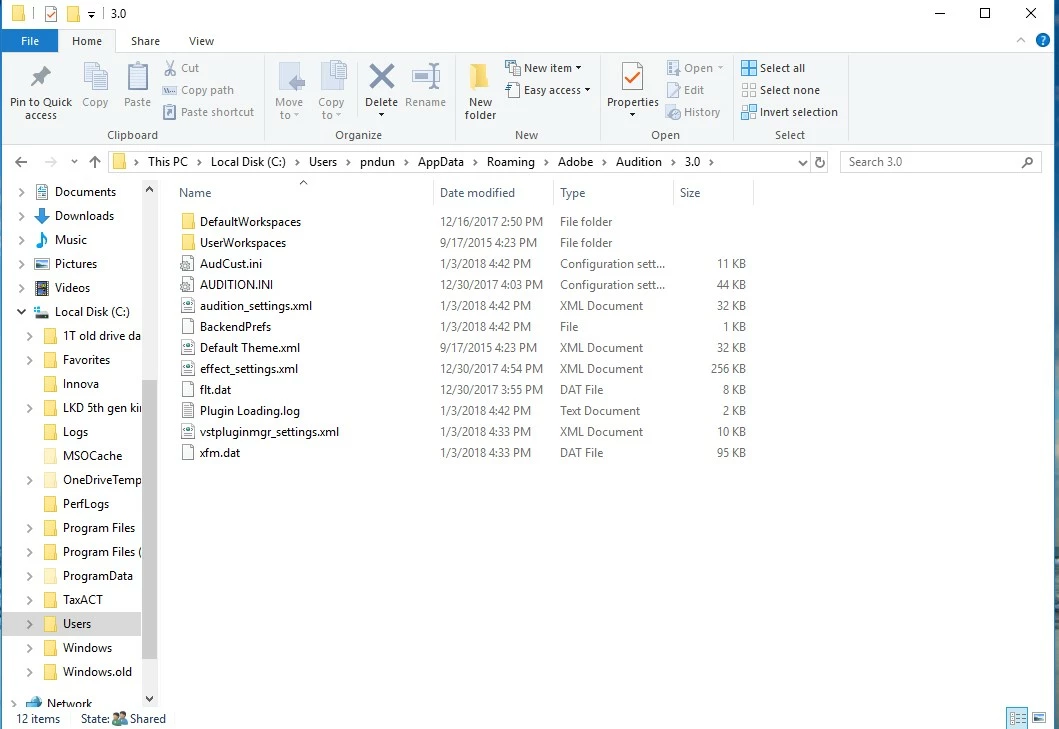
Task: Sort by Date modified column
Action: coord(493,193)
